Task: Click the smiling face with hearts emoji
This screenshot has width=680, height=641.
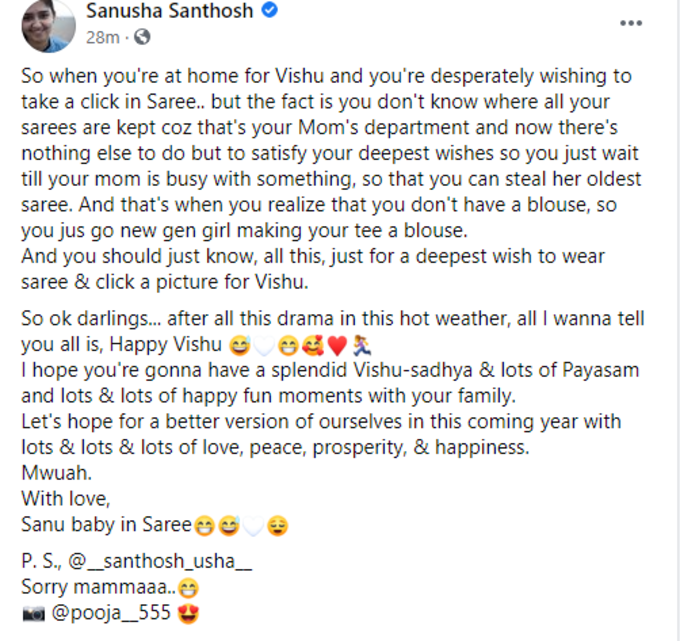Action: tap(313, 345)
